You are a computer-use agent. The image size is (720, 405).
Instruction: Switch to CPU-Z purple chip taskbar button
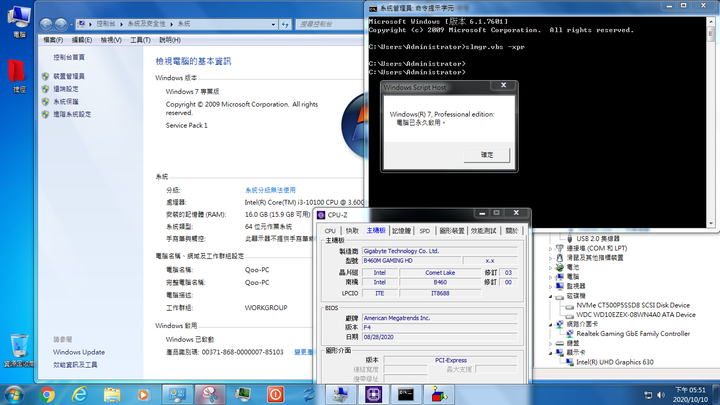(373, 394)
